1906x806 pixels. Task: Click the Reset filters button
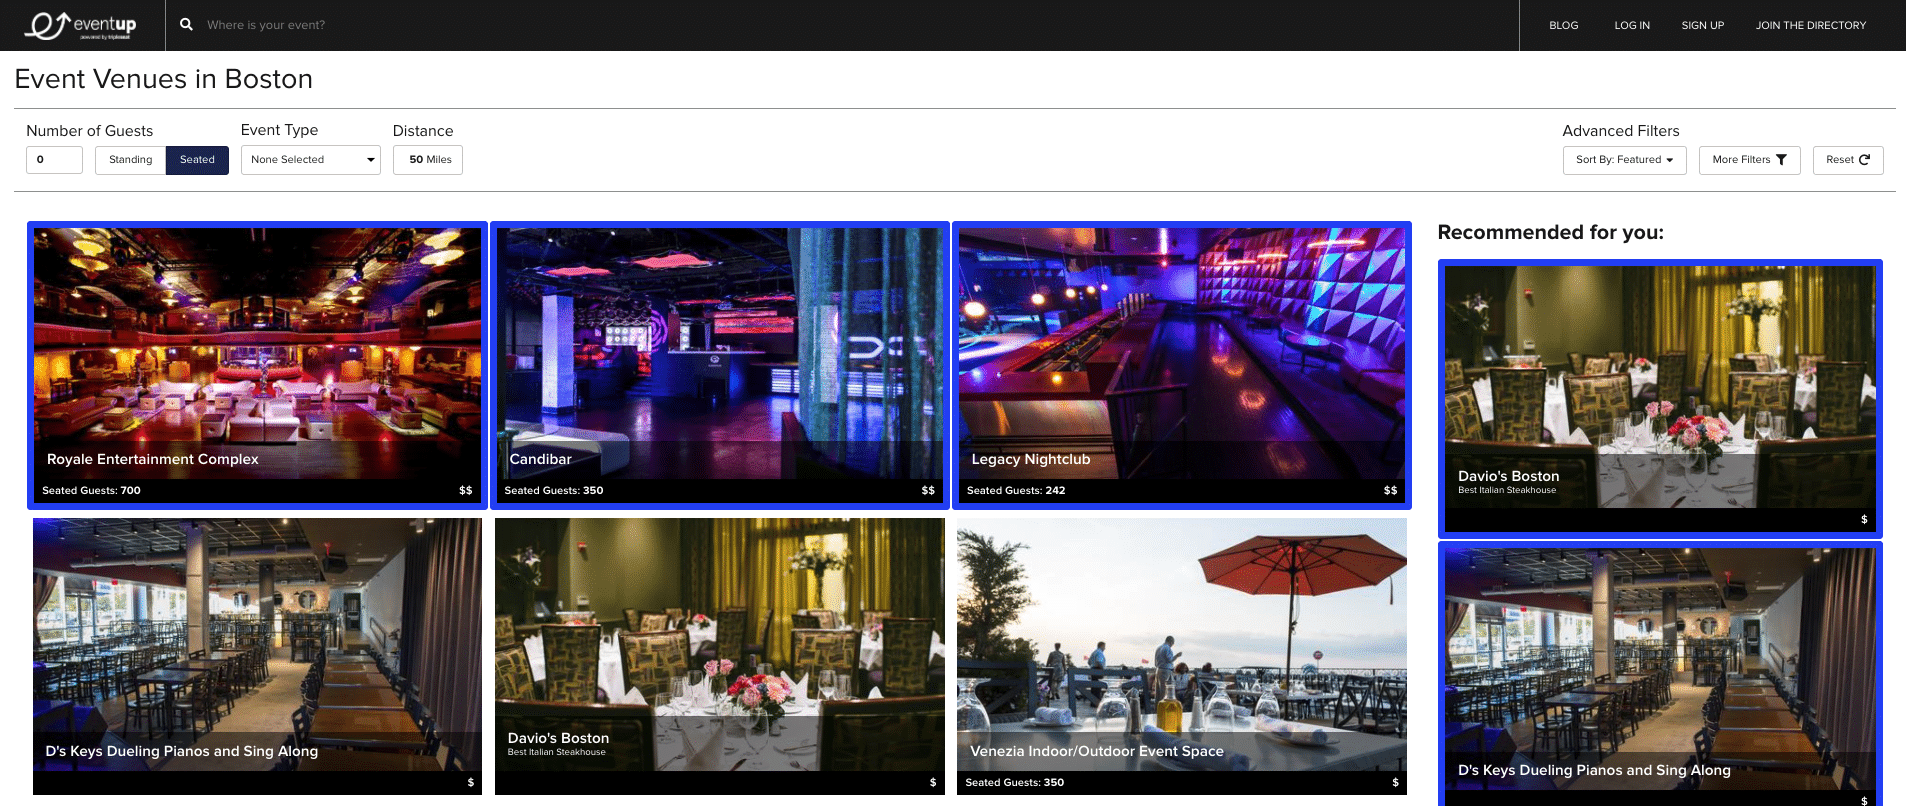(1848, 160)
